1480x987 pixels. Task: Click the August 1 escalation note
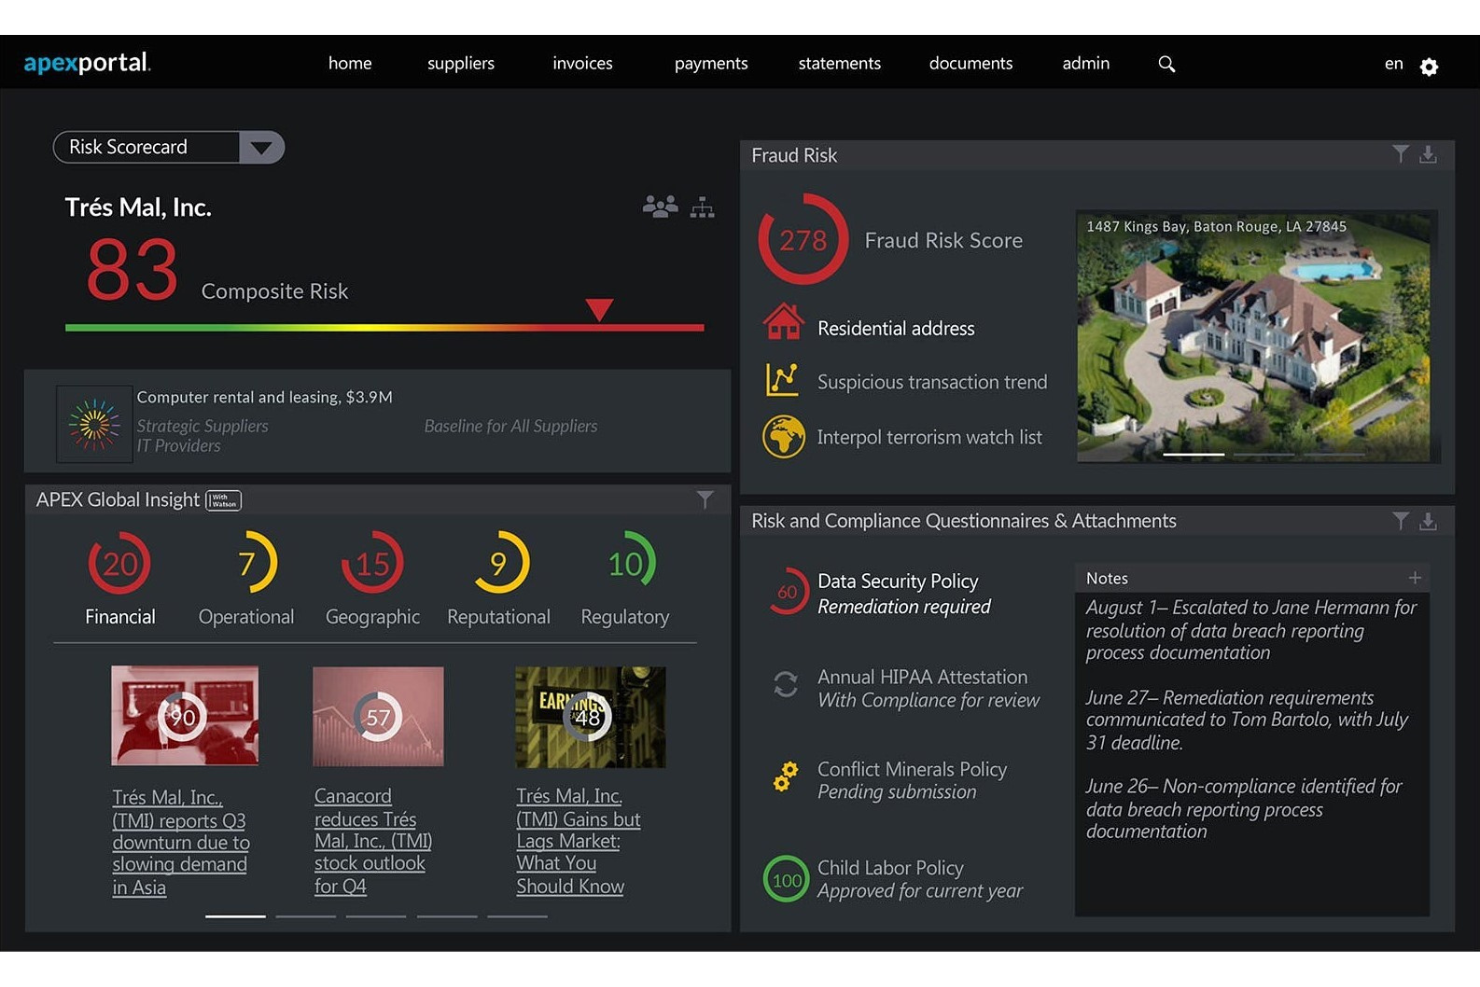[1251, 630]
